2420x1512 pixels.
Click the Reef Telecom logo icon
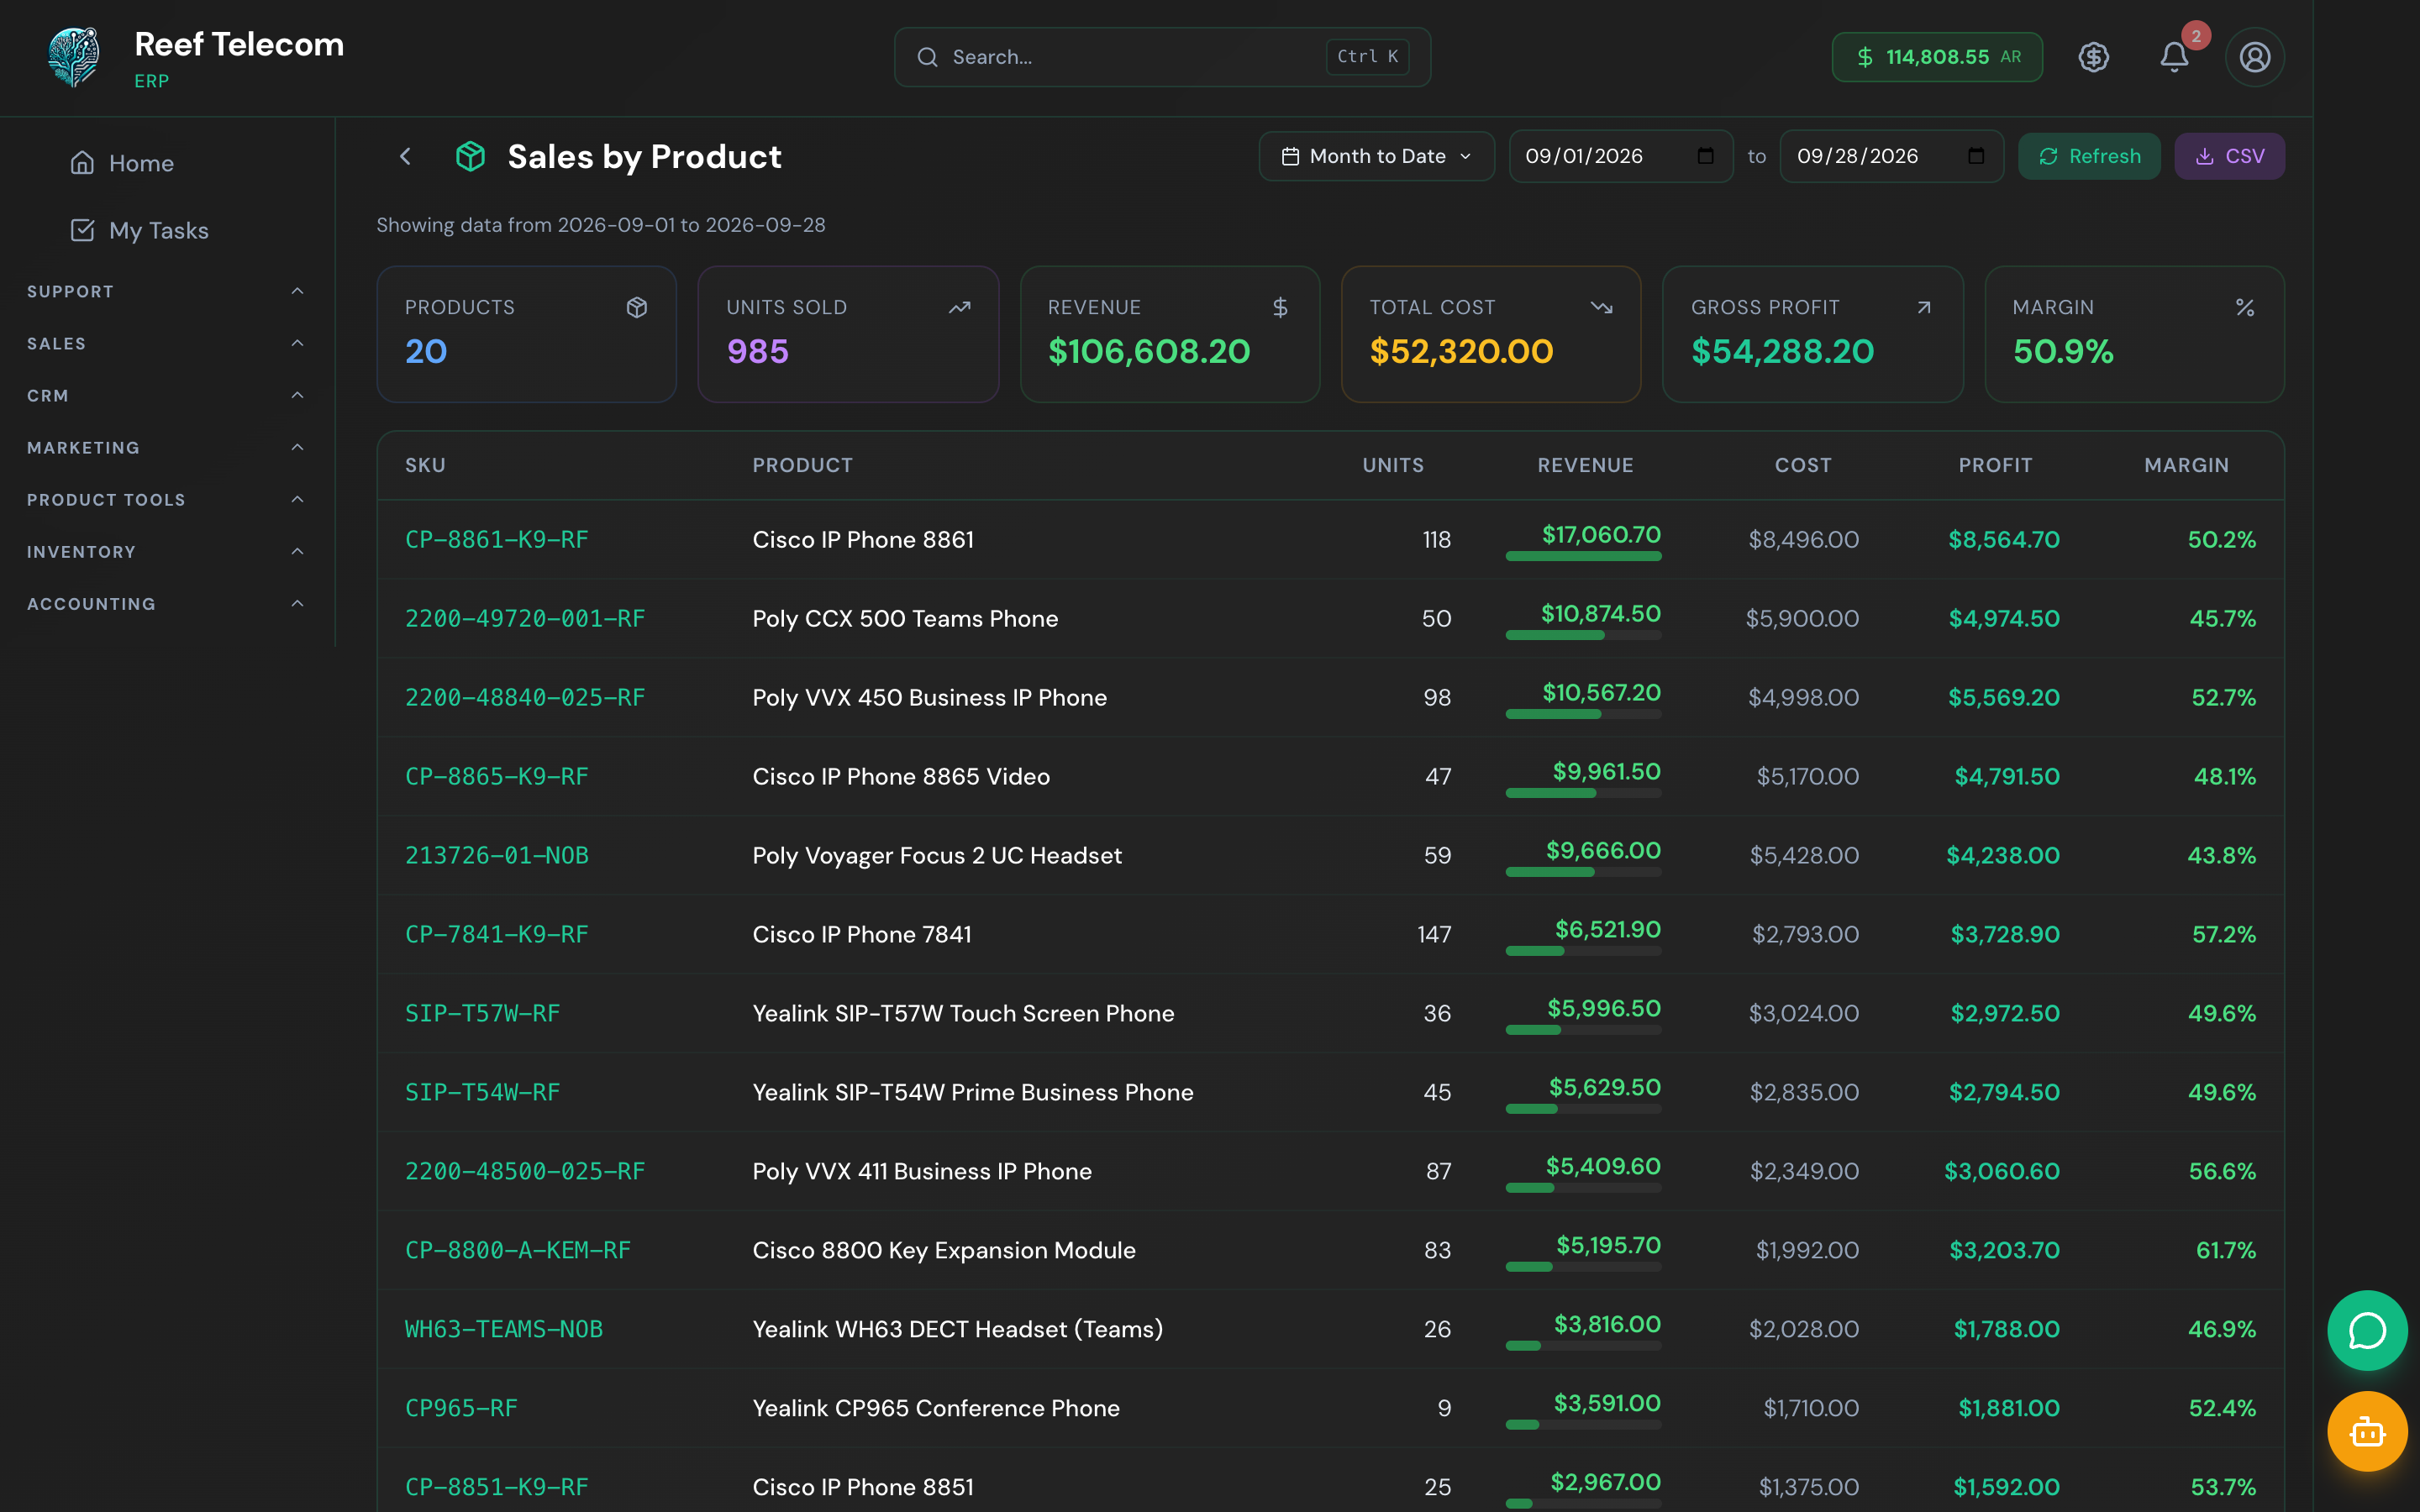[x=74, y=57]
